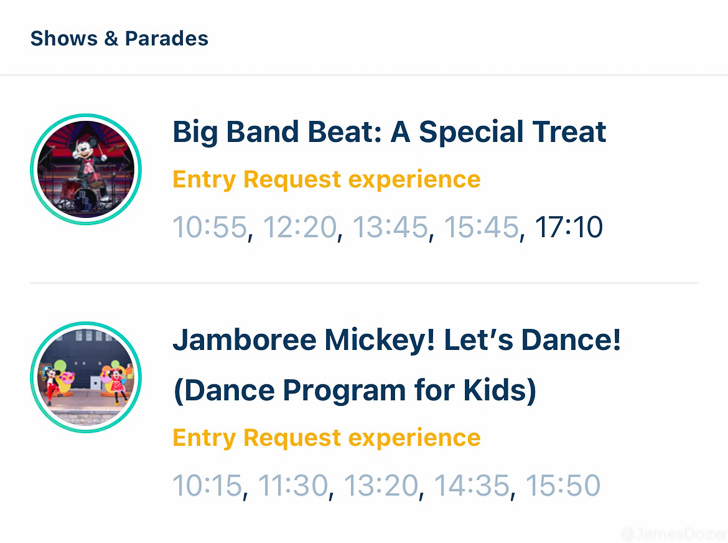Choose the 13:20 Jamboree Mickey showtime
This screenshot has height=543, width=728.
coord(381,485)
